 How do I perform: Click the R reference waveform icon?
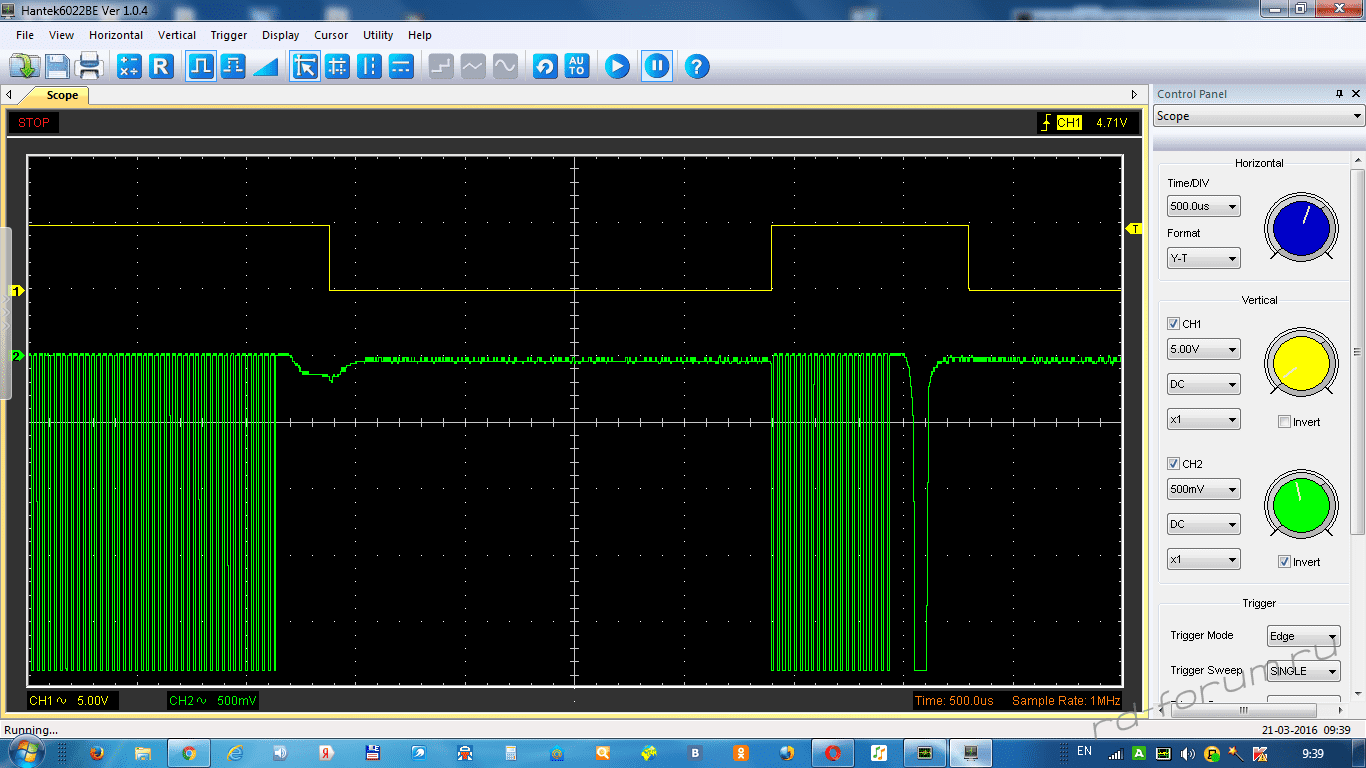(x=161, y=67)
